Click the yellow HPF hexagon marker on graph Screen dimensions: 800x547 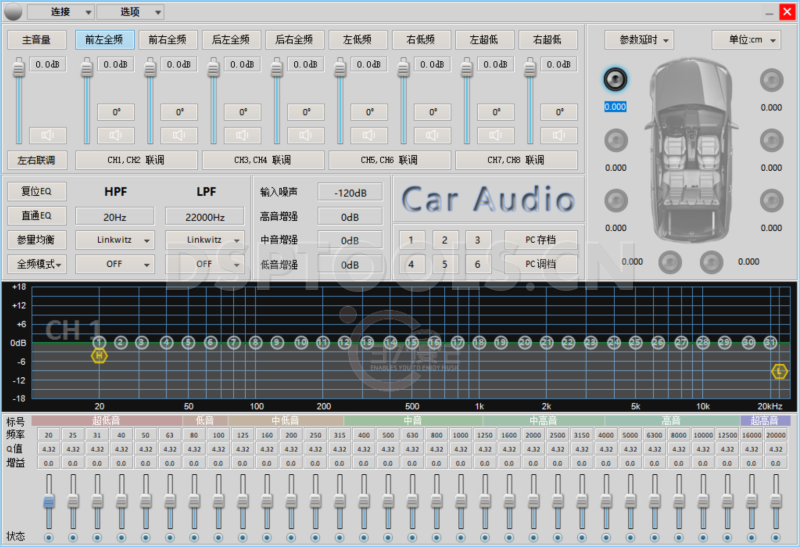pyautogui.click(x=99, y=355)
